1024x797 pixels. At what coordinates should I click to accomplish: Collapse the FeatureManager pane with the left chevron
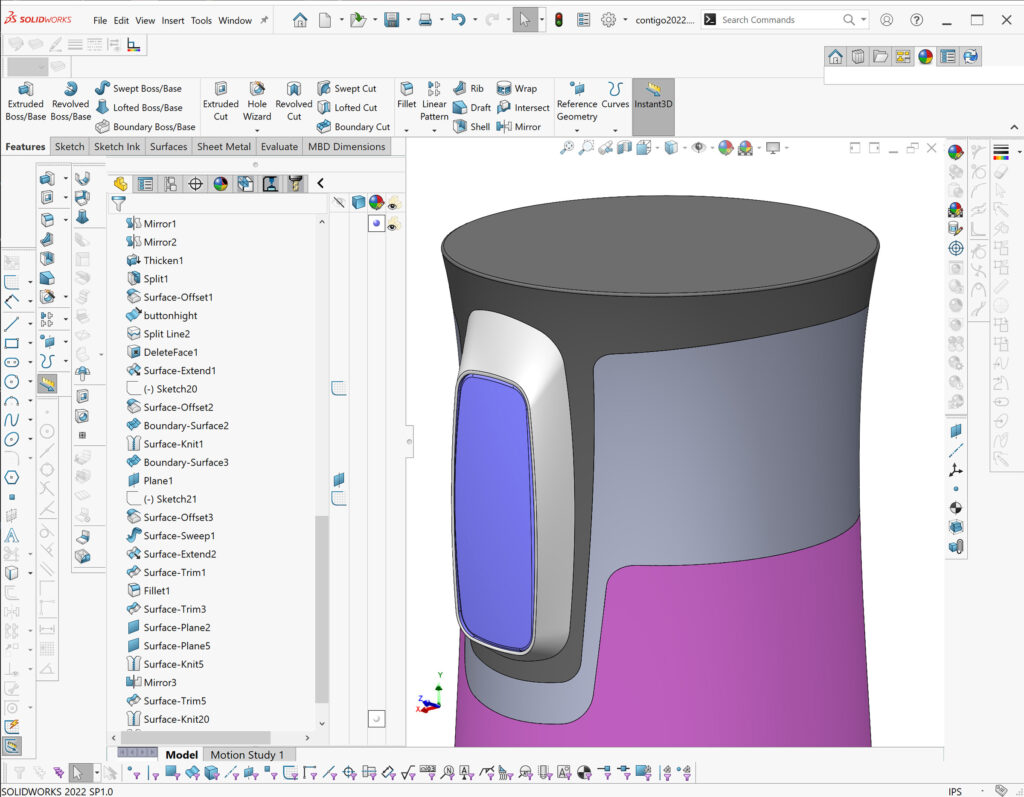[322, 184]
